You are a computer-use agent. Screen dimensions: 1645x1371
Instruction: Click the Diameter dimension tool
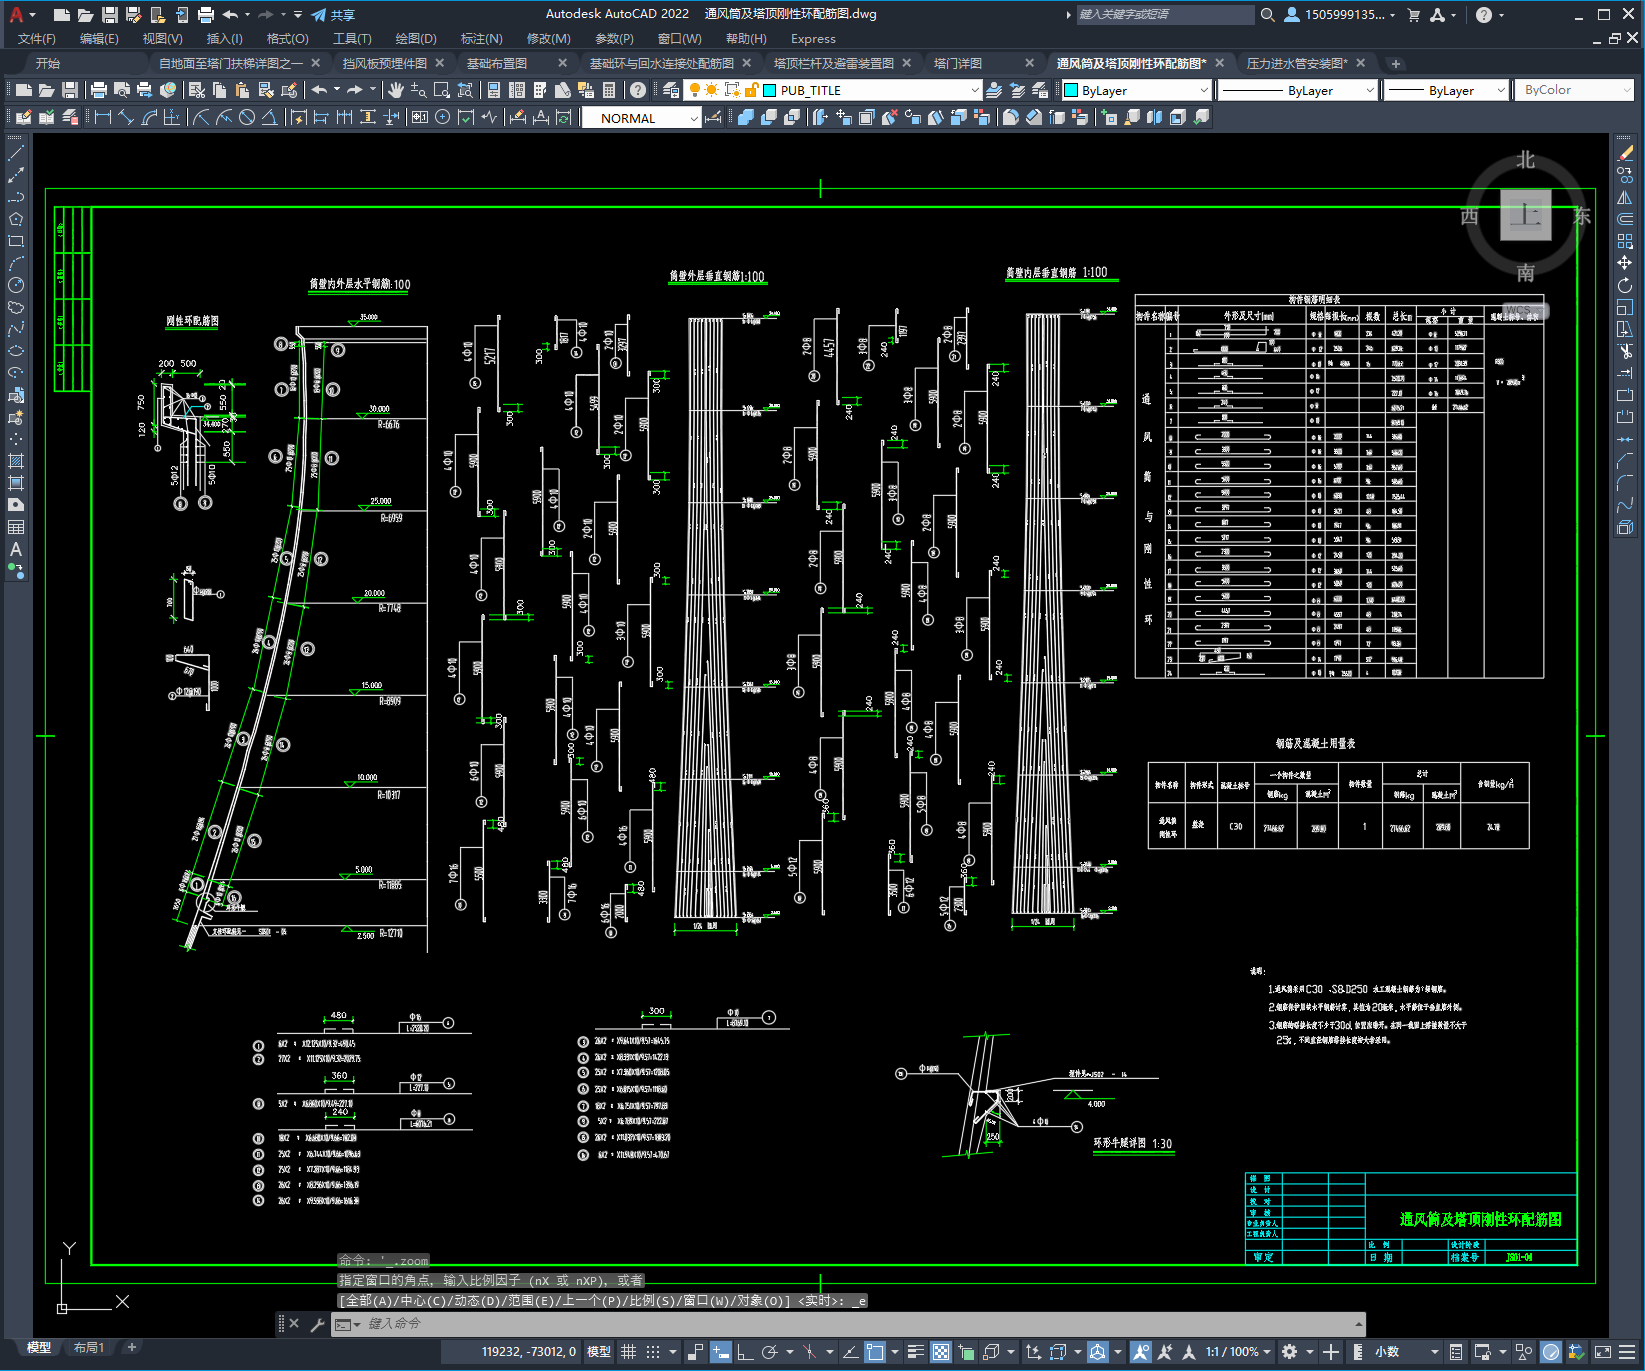pos(247,118)
